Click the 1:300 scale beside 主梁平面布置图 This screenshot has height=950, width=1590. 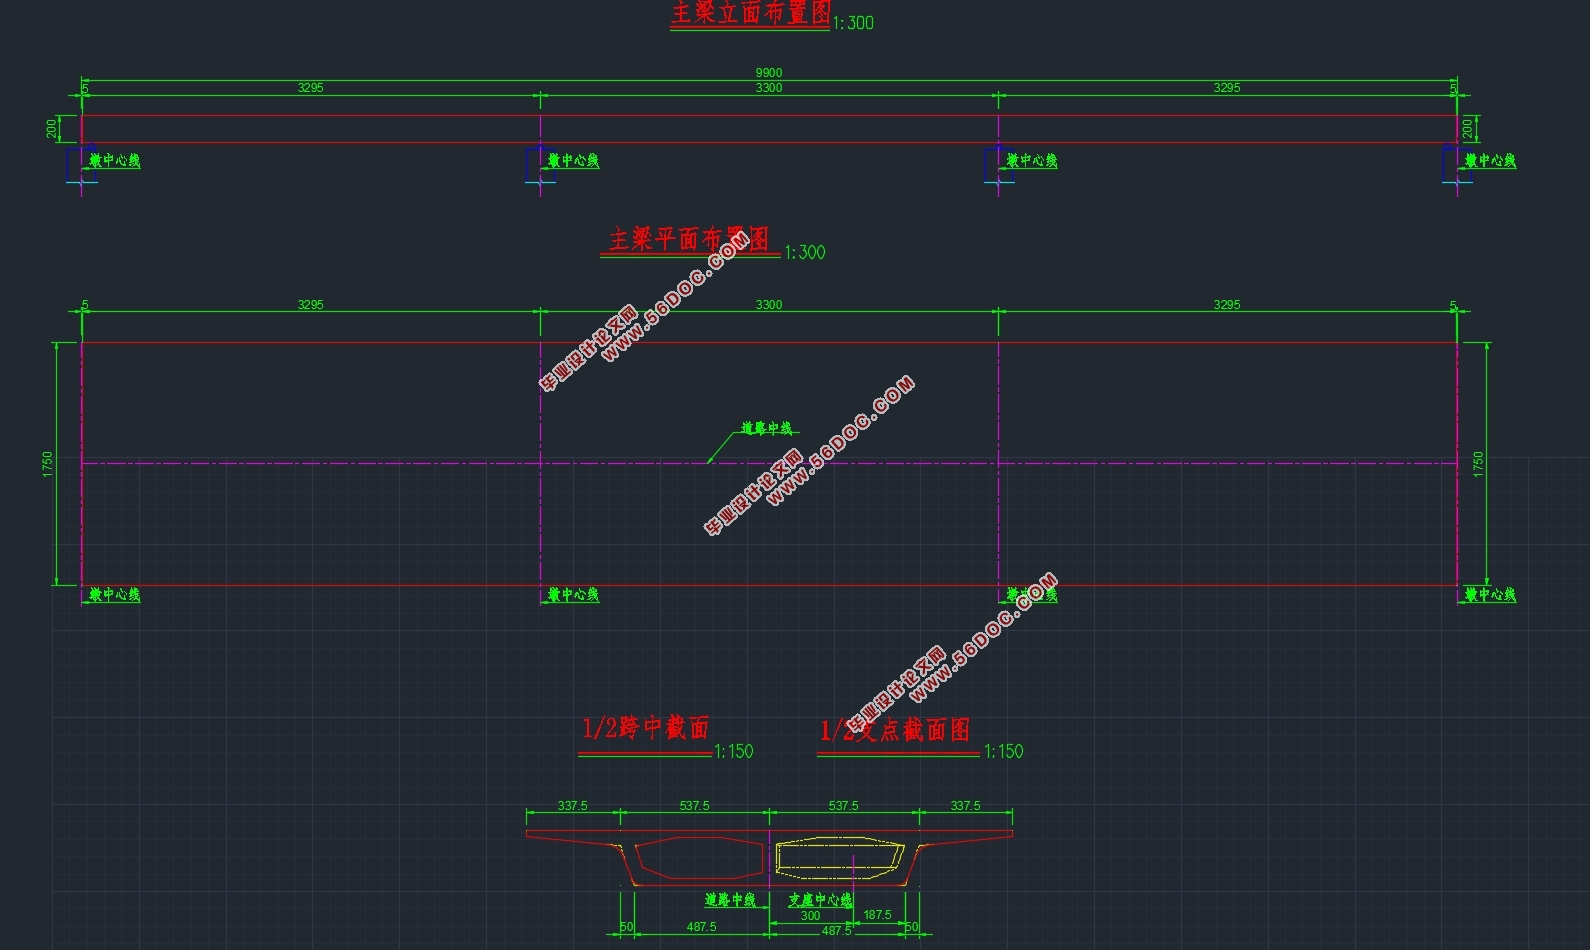tap(805, 252)
